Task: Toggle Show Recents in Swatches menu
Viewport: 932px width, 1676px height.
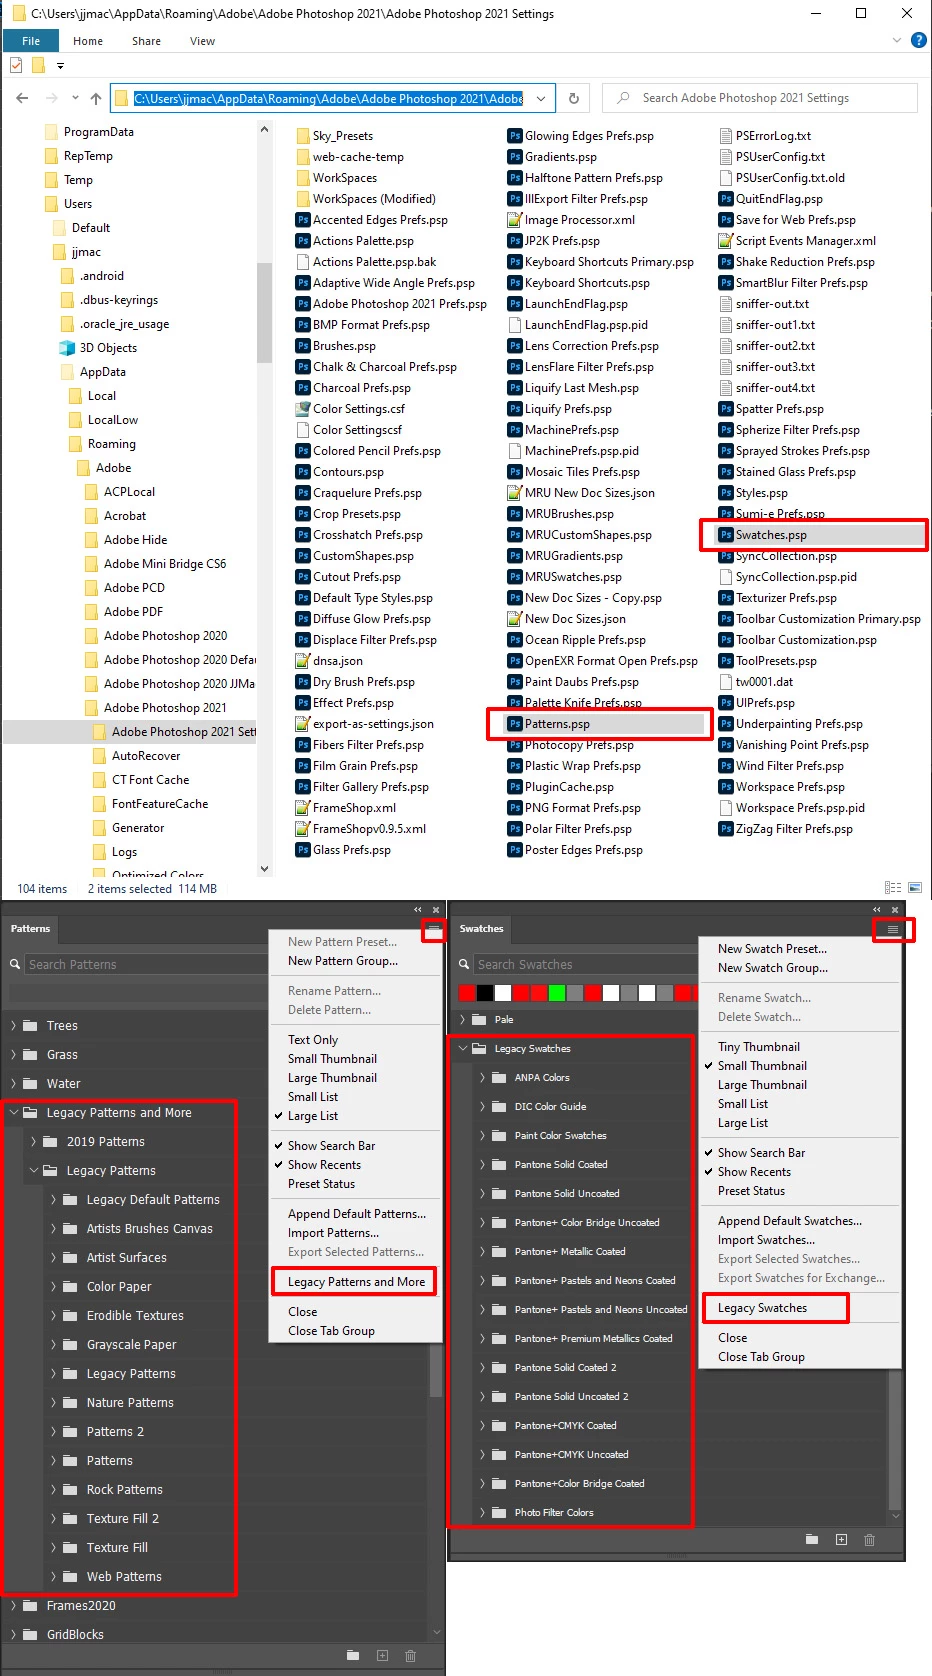Action: [x=754, y=1172]
